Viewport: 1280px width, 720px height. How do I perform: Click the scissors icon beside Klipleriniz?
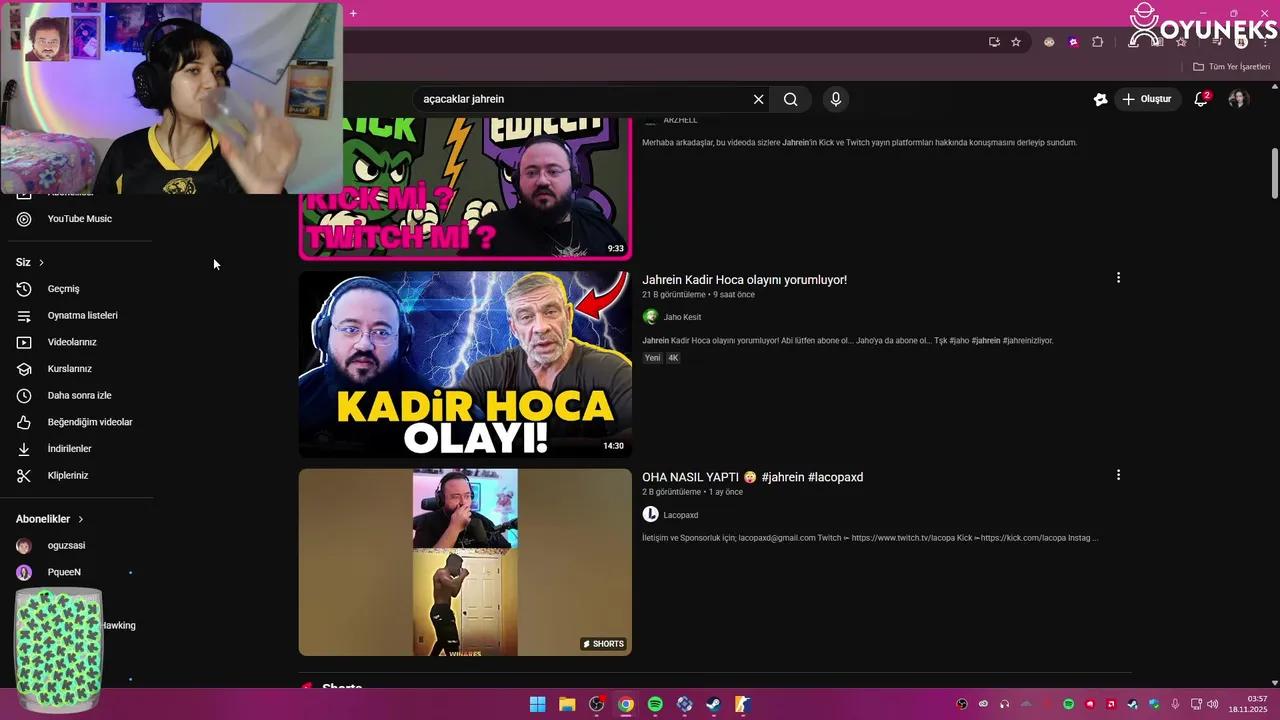[x=24, y=475]
